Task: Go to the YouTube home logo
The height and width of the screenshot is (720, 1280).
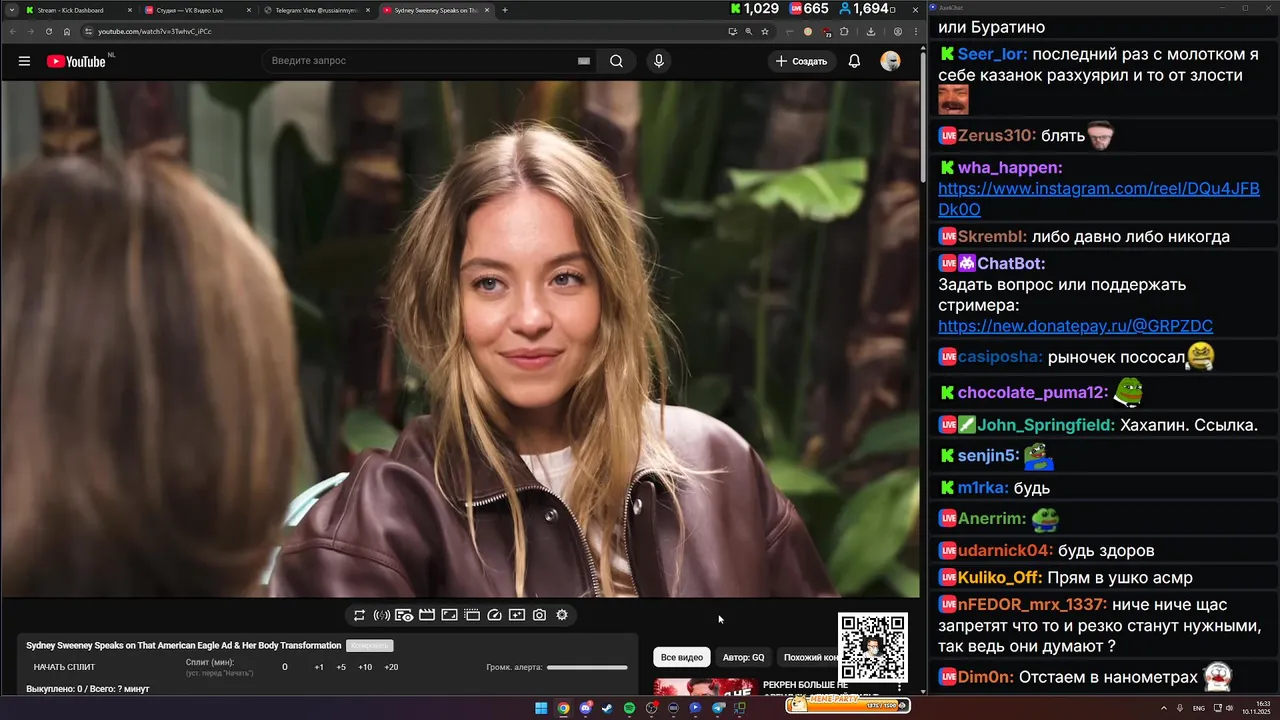Action: point(76,61)
